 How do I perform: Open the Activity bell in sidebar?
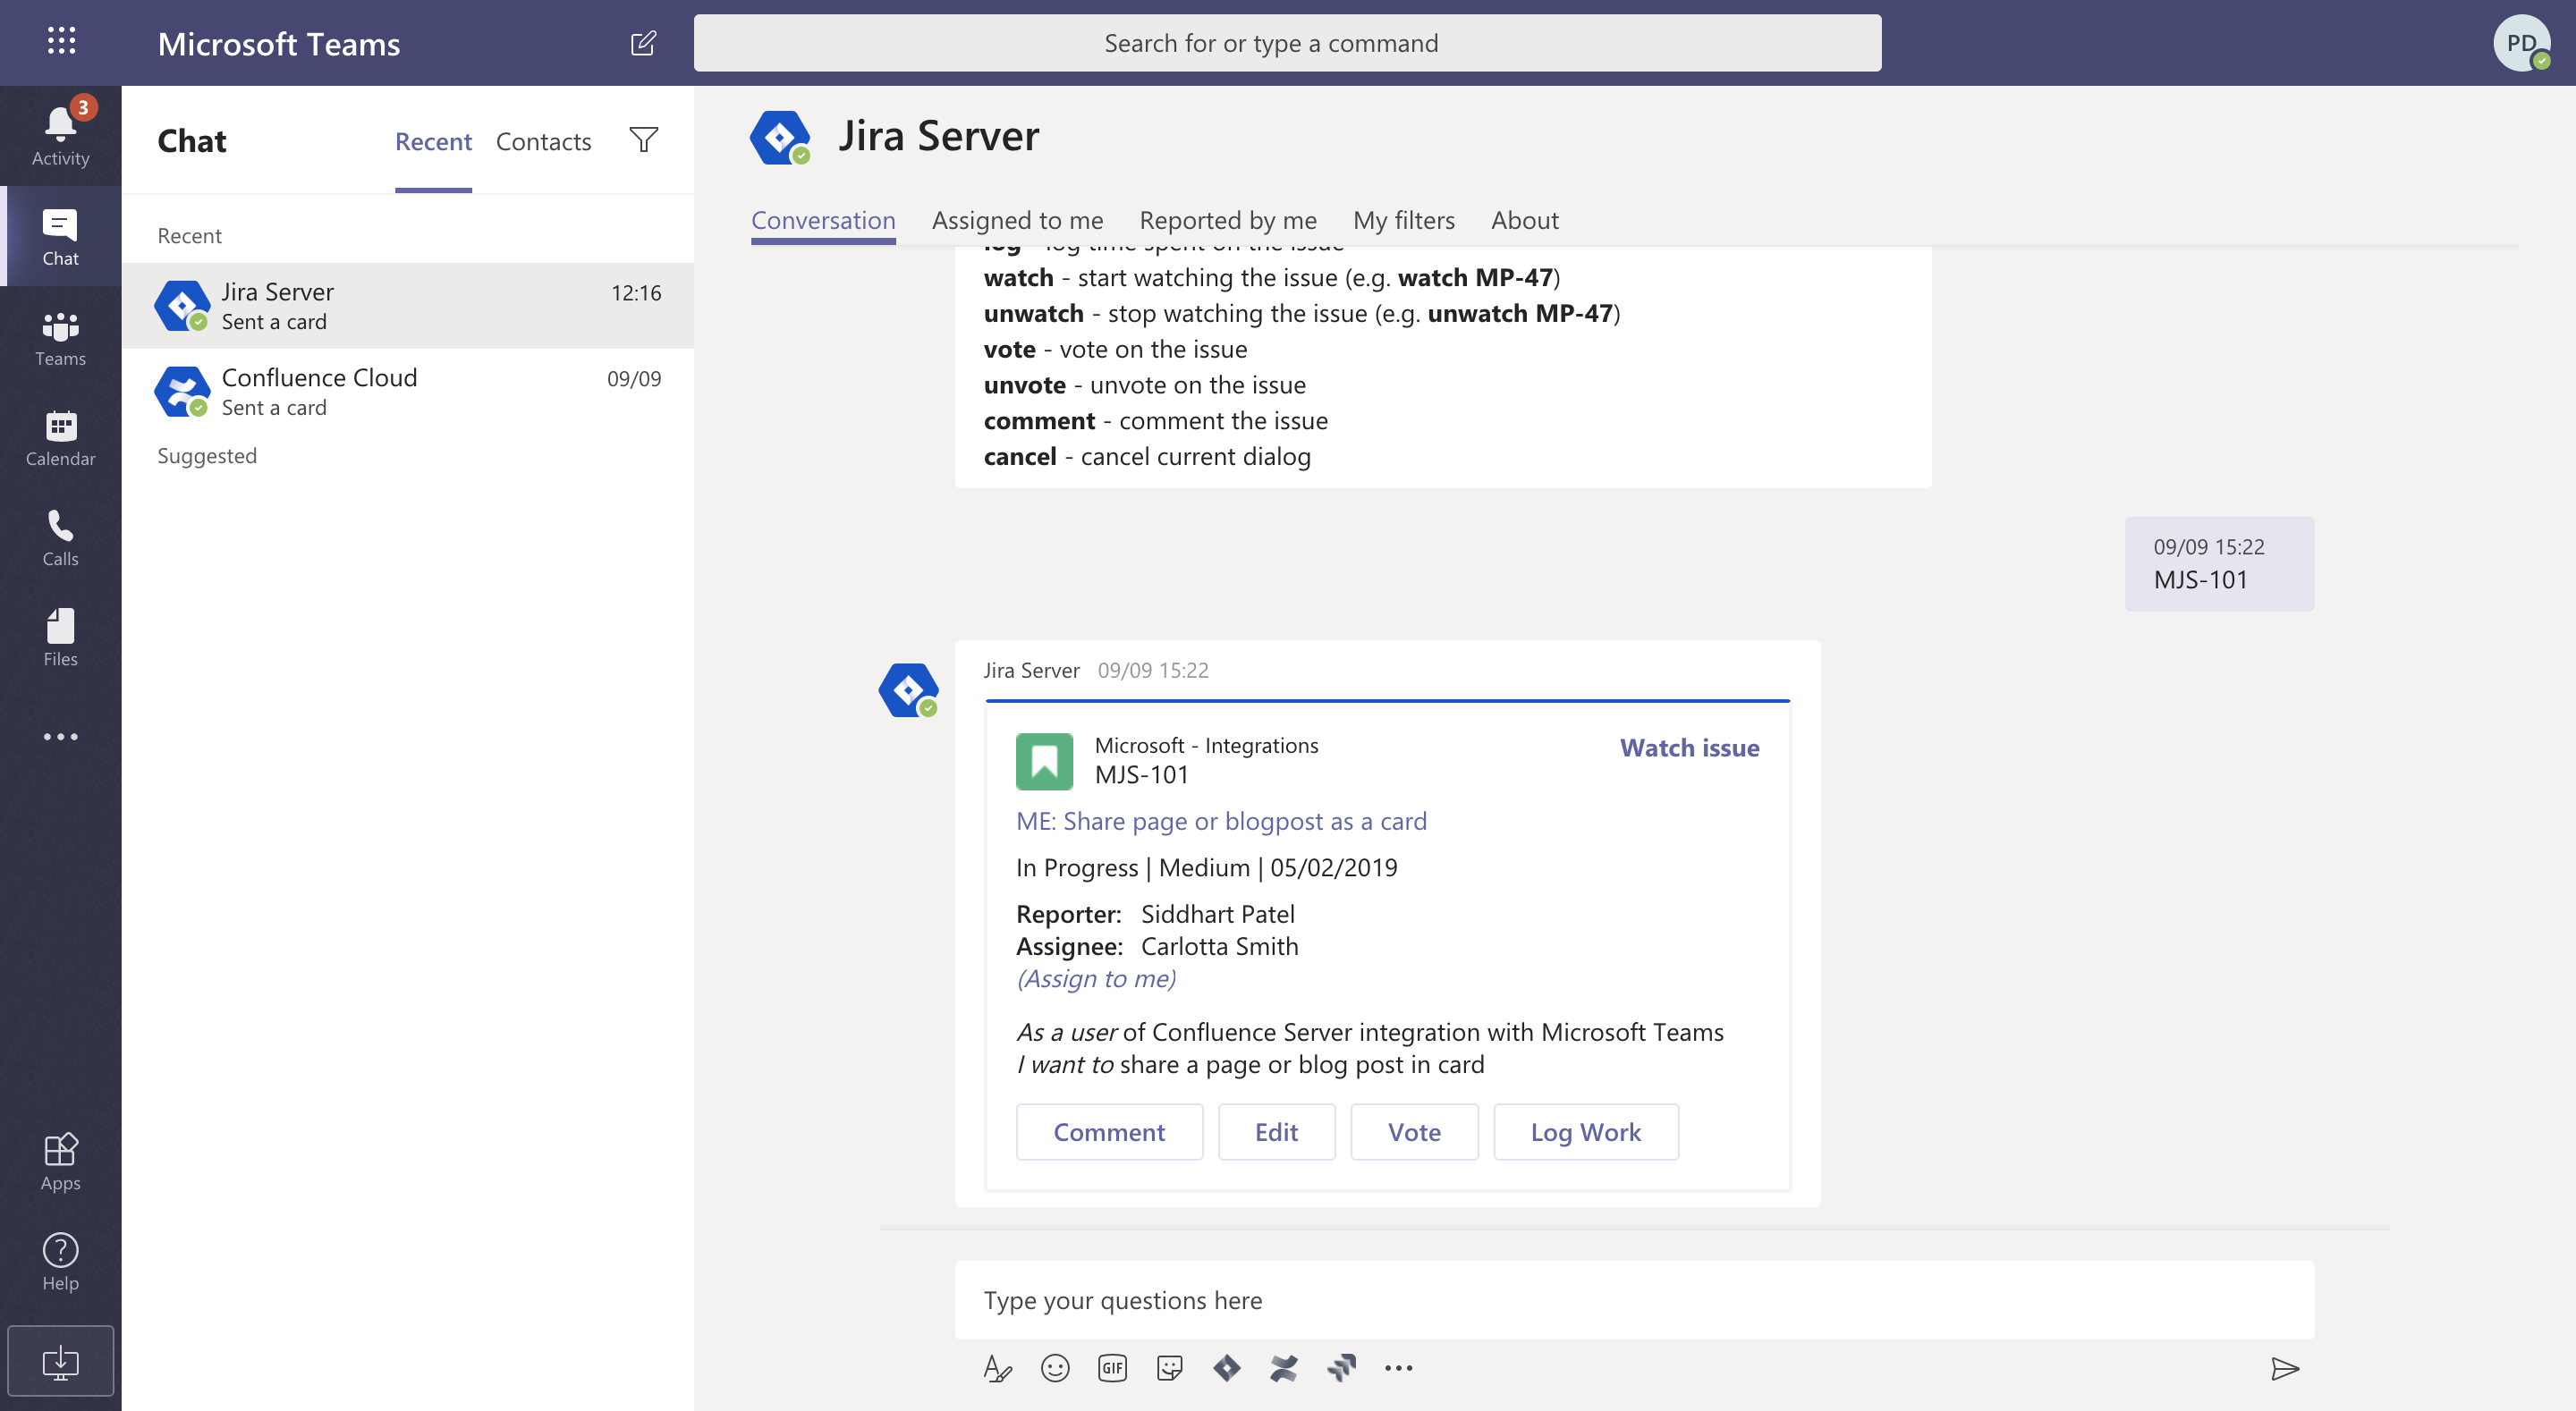[61, 135]
